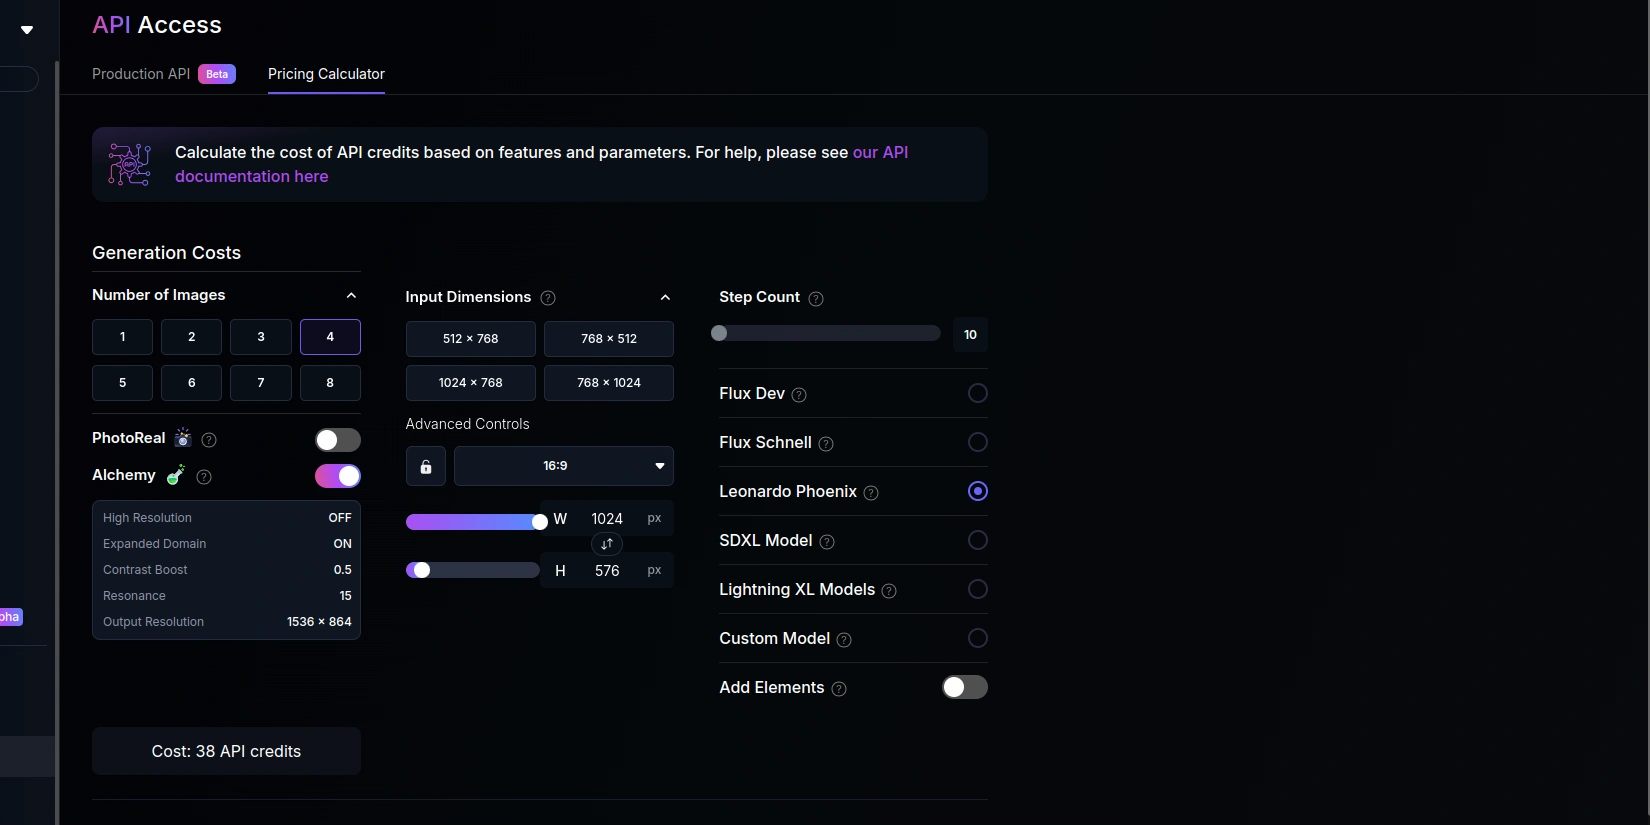This screenshot has height=825, width=1650.
Task: Click the Step Count slider handle
Action: [719, 333]
